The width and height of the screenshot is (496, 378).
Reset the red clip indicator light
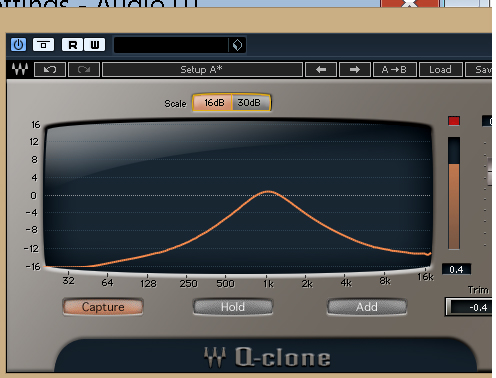coord(454,121)
